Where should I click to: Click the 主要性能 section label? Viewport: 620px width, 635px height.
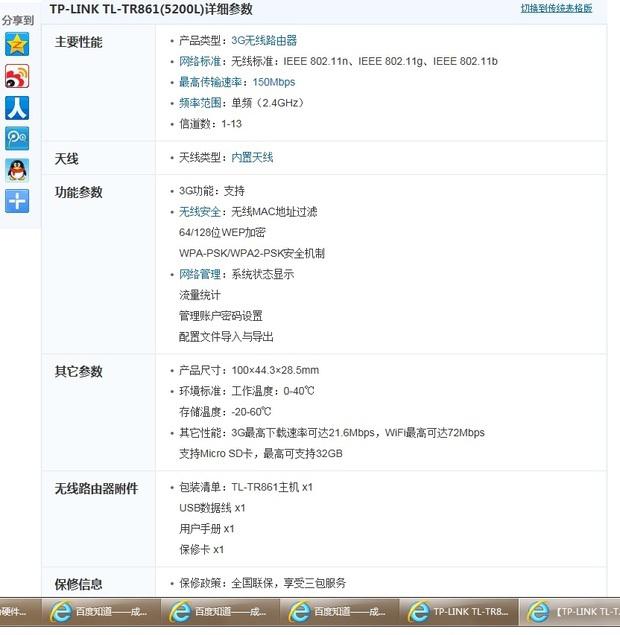pos(79,42)
